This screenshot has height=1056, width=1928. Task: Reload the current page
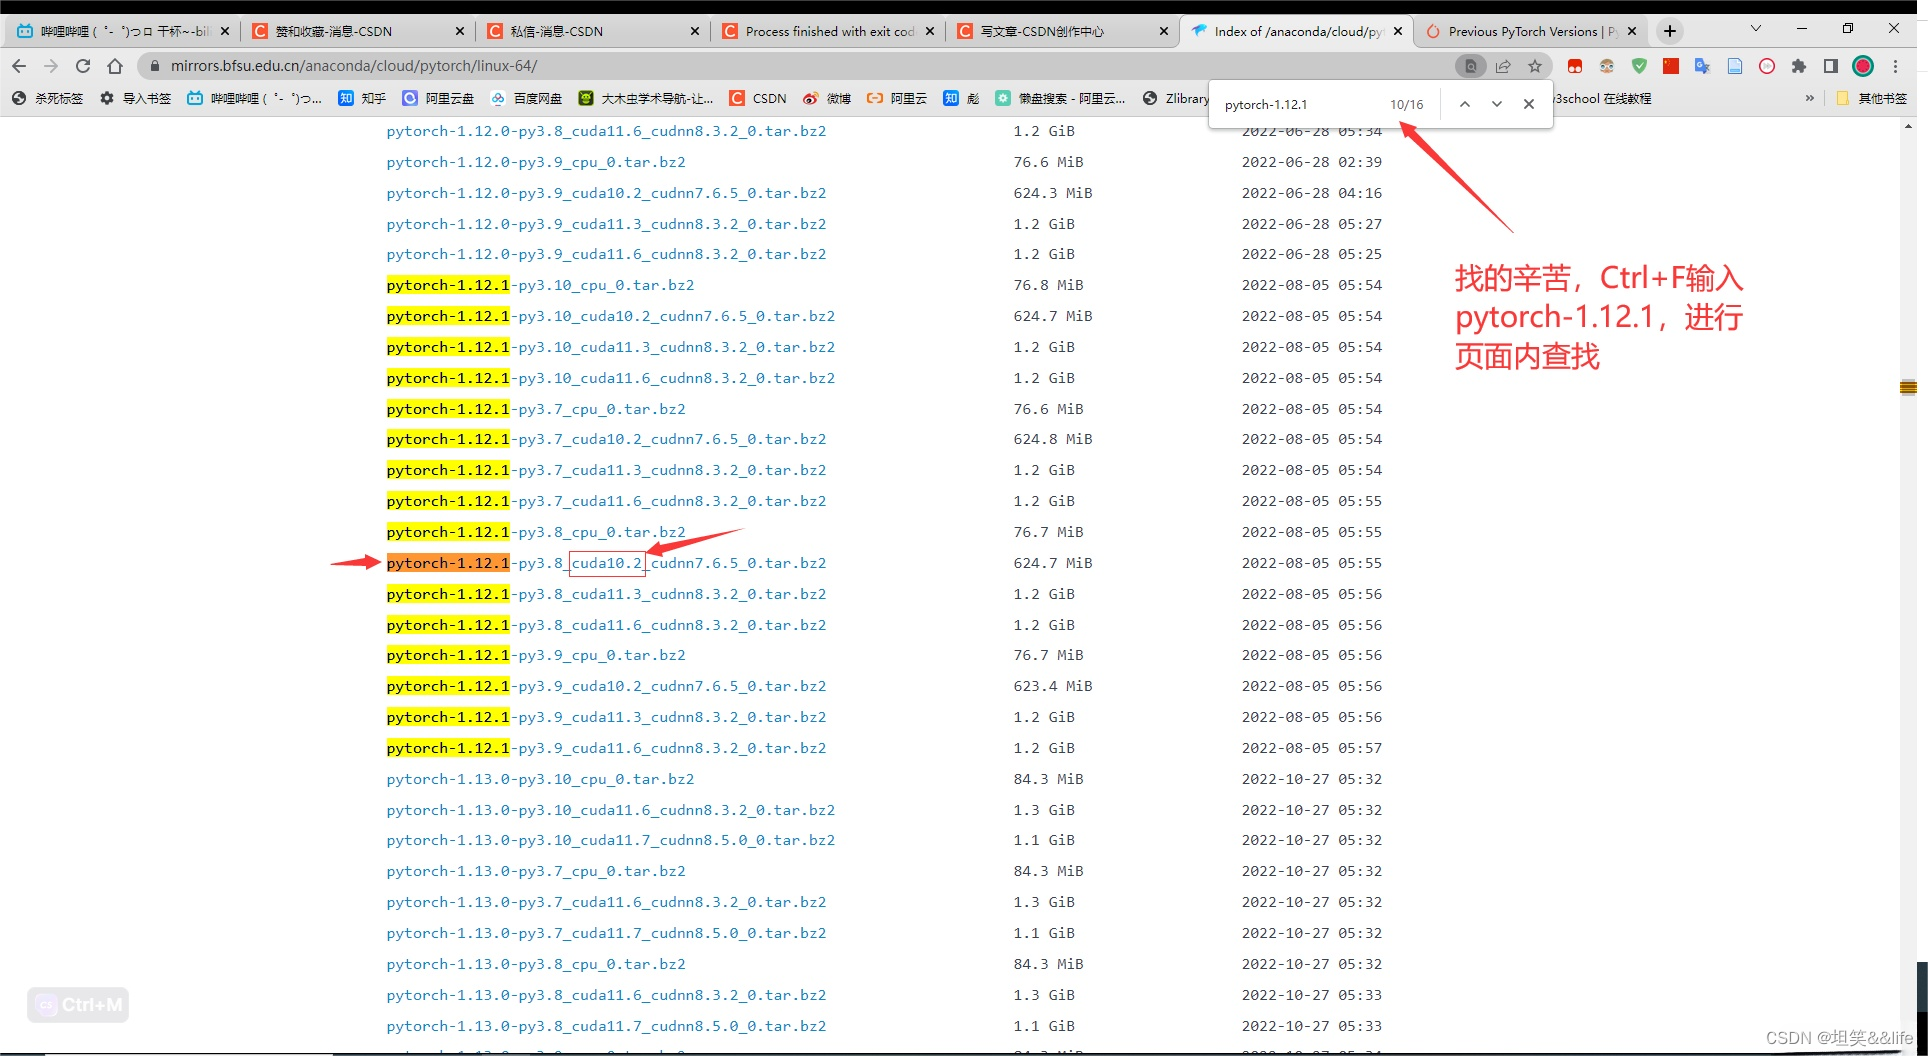(83, 66)
